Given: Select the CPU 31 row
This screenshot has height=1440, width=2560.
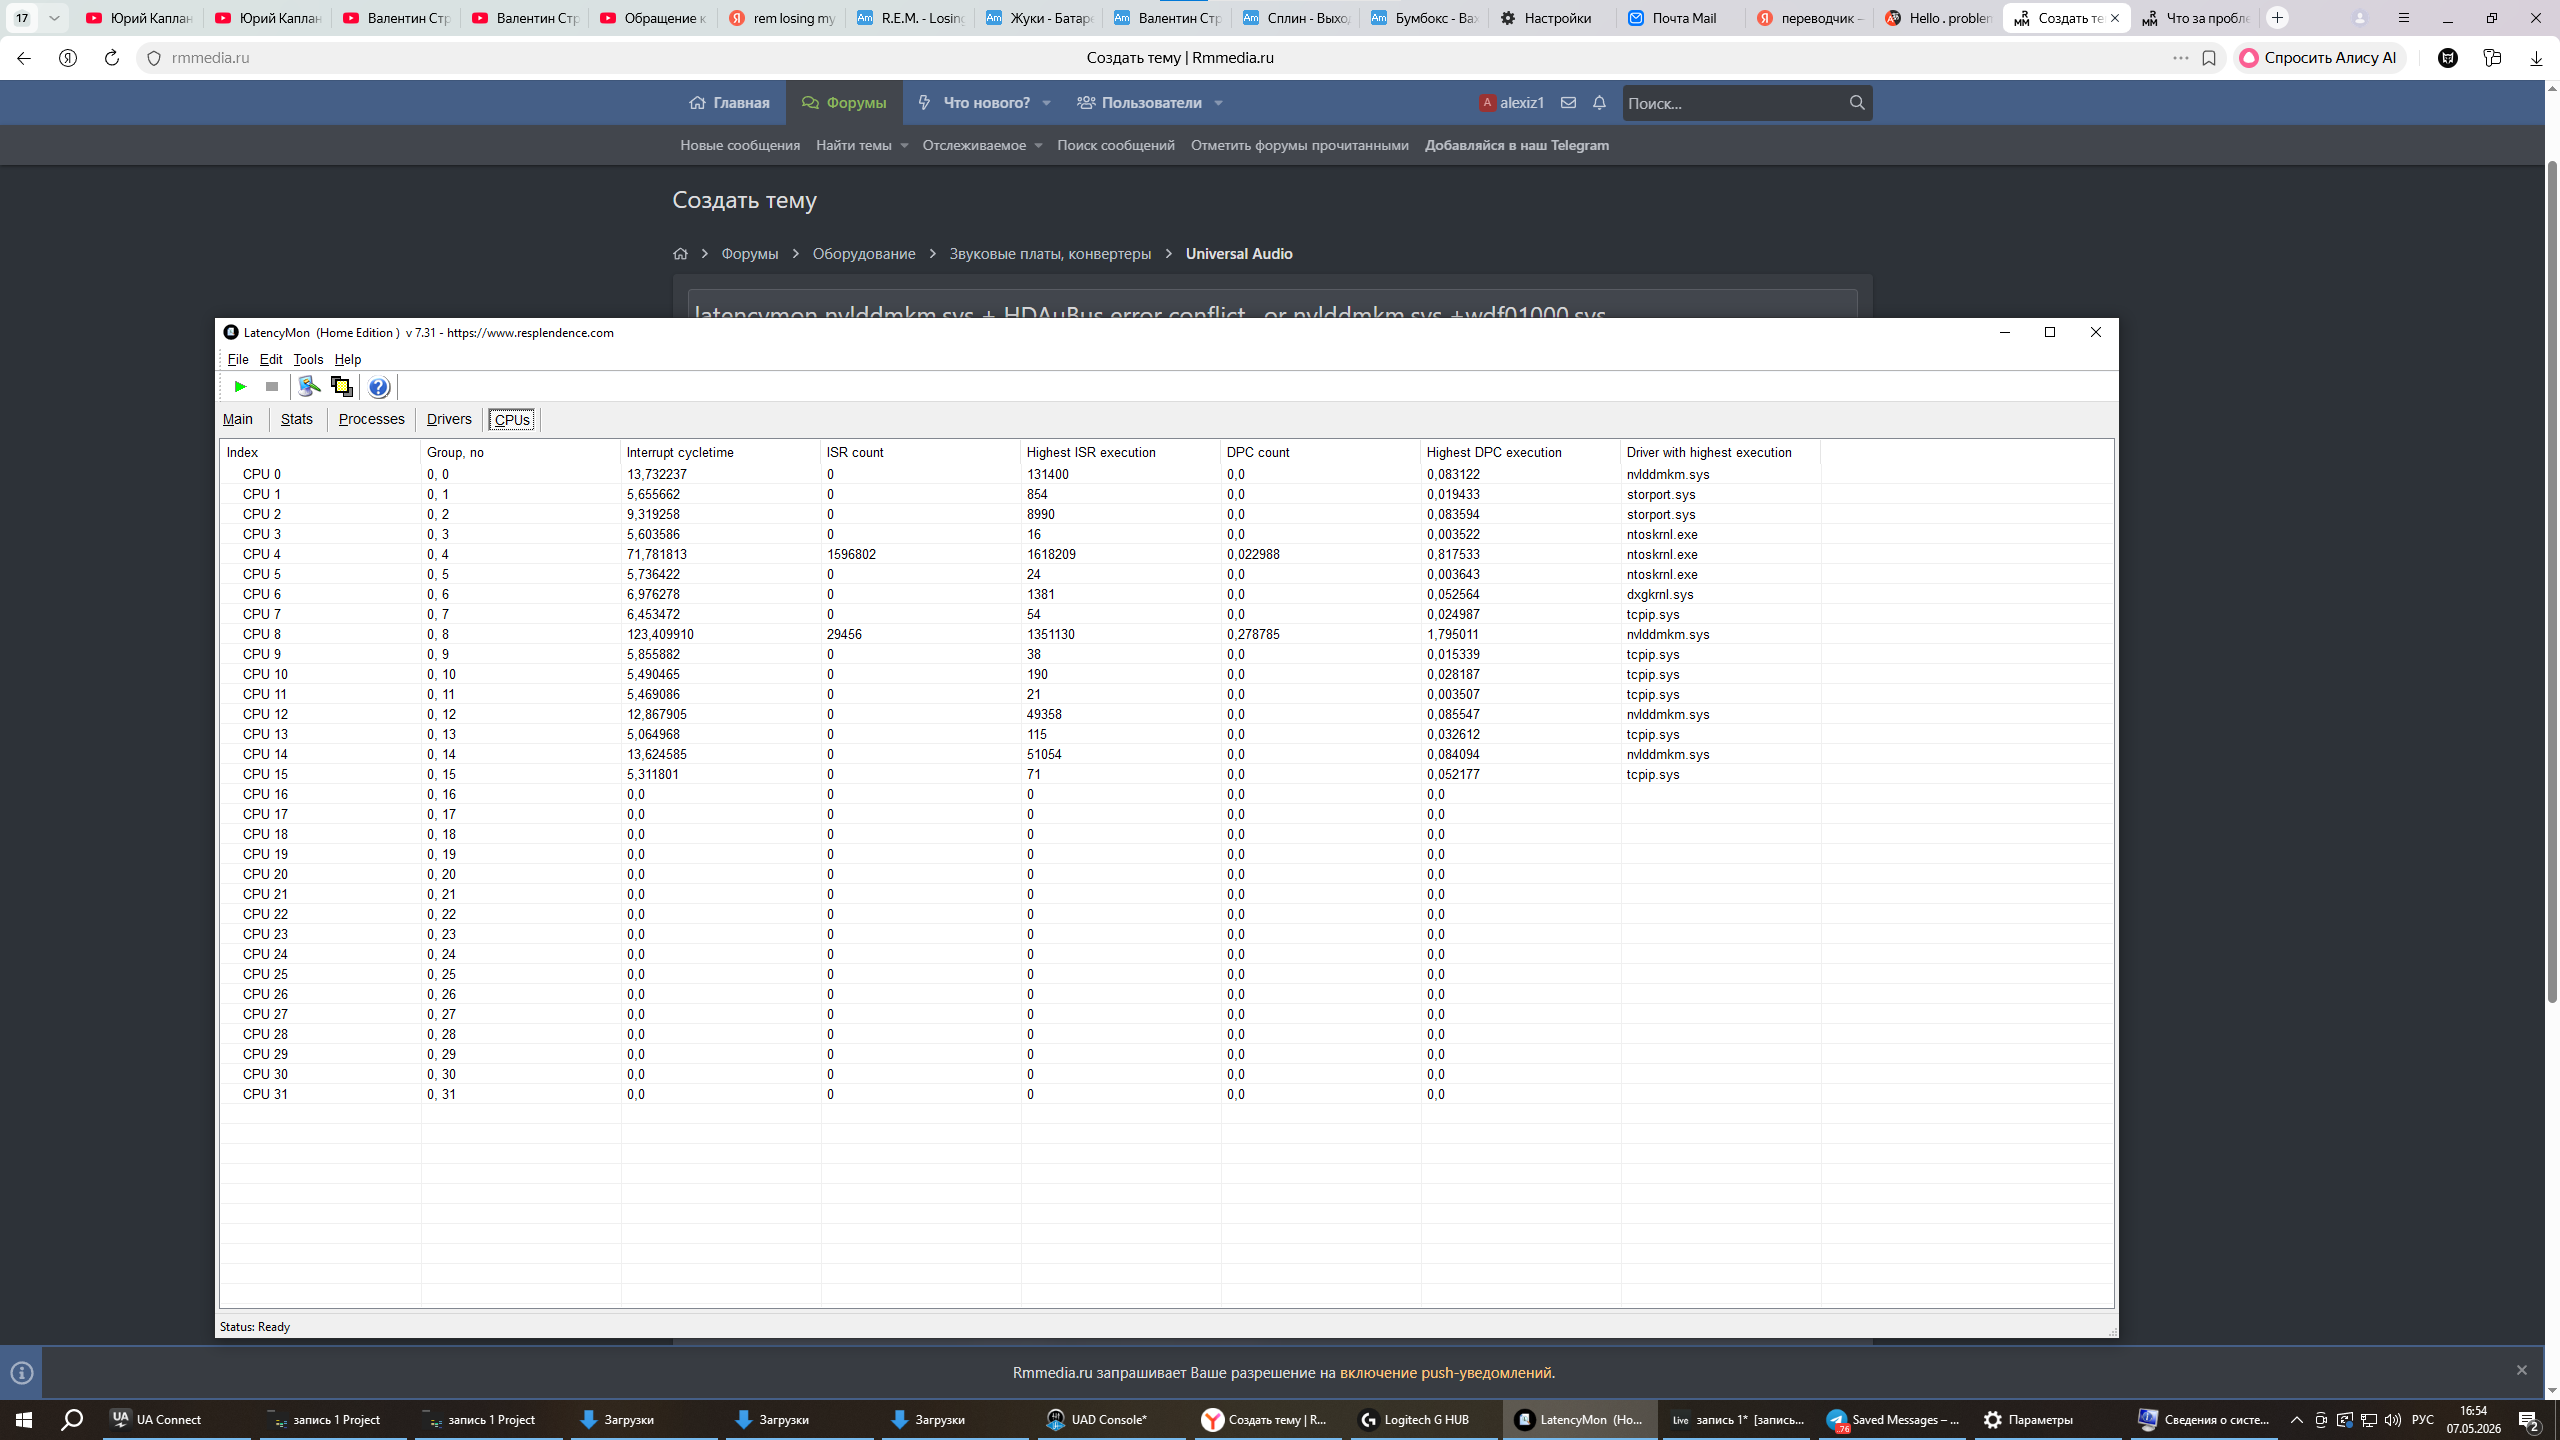Looking at the screenshot, I should 1166,1094.
